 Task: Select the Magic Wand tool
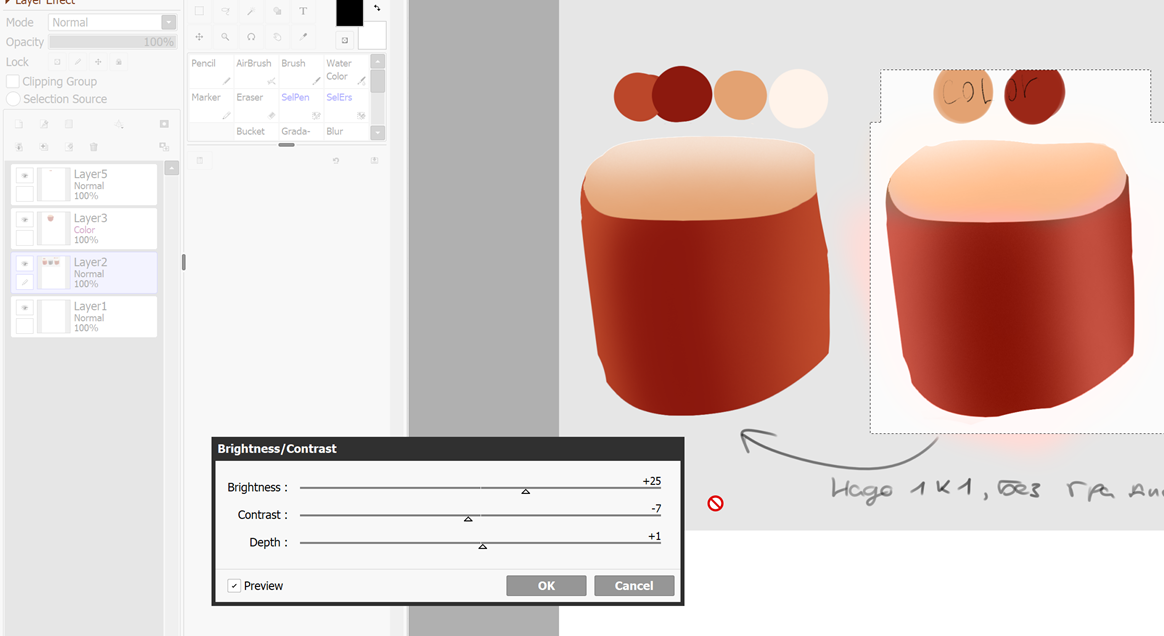251,11
